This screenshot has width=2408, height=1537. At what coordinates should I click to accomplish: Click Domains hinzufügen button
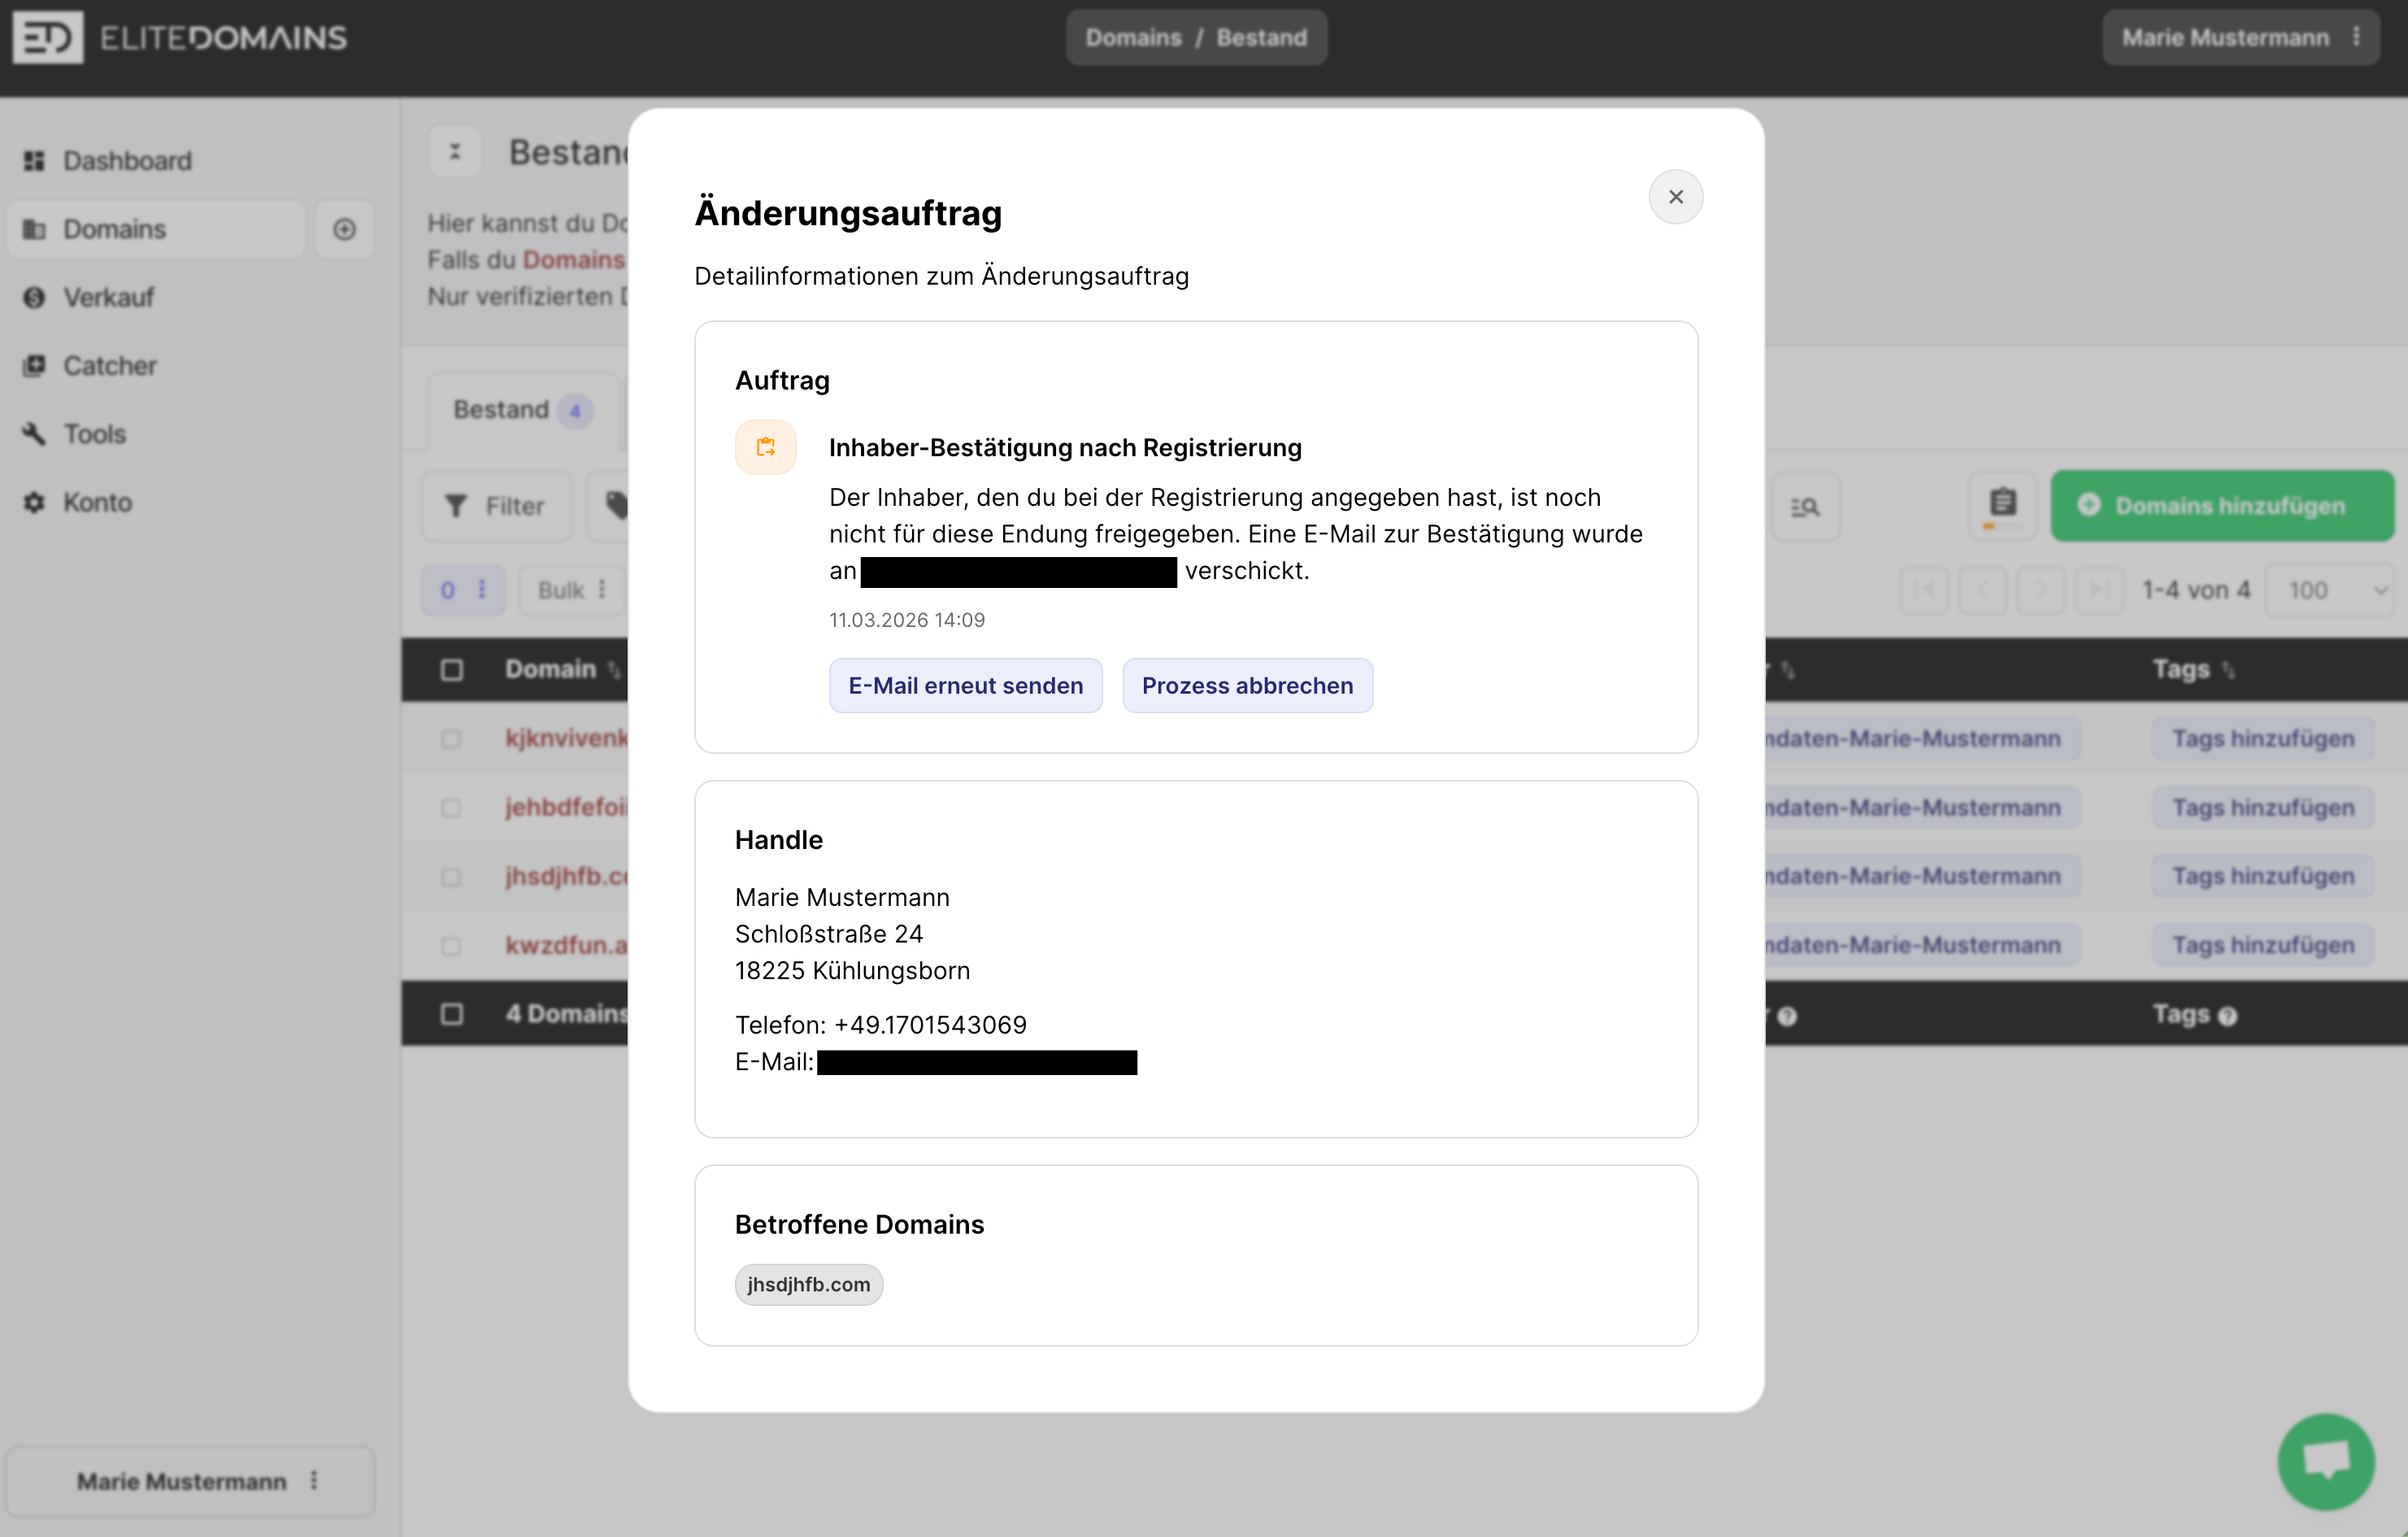pos(2221,506)
